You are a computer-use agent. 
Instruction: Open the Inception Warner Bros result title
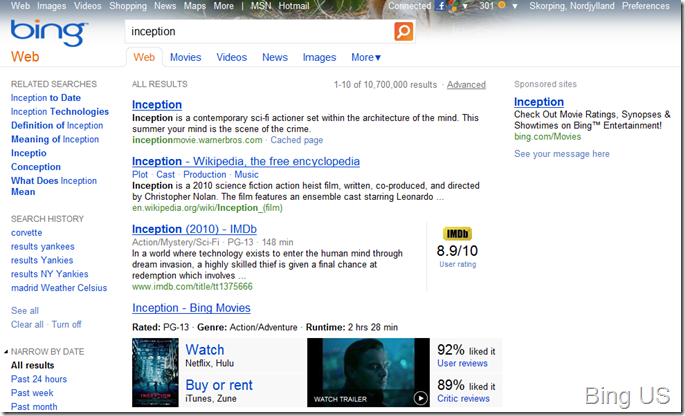(157, 105)
